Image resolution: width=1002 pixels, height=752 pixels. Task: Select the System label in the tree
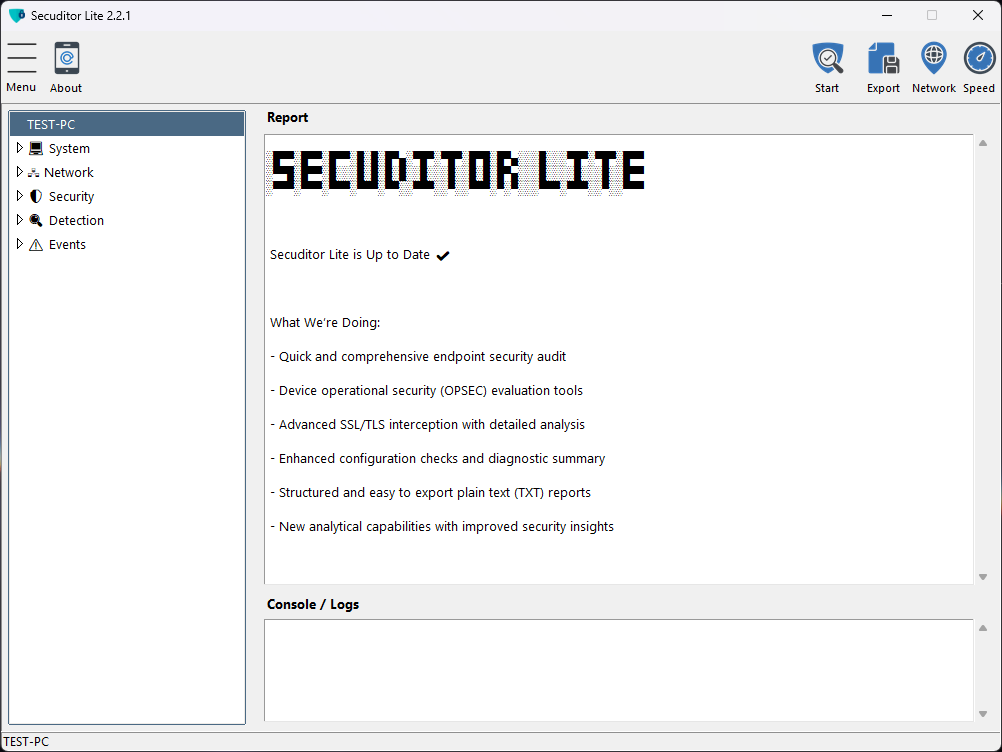(x=69, y=149)
